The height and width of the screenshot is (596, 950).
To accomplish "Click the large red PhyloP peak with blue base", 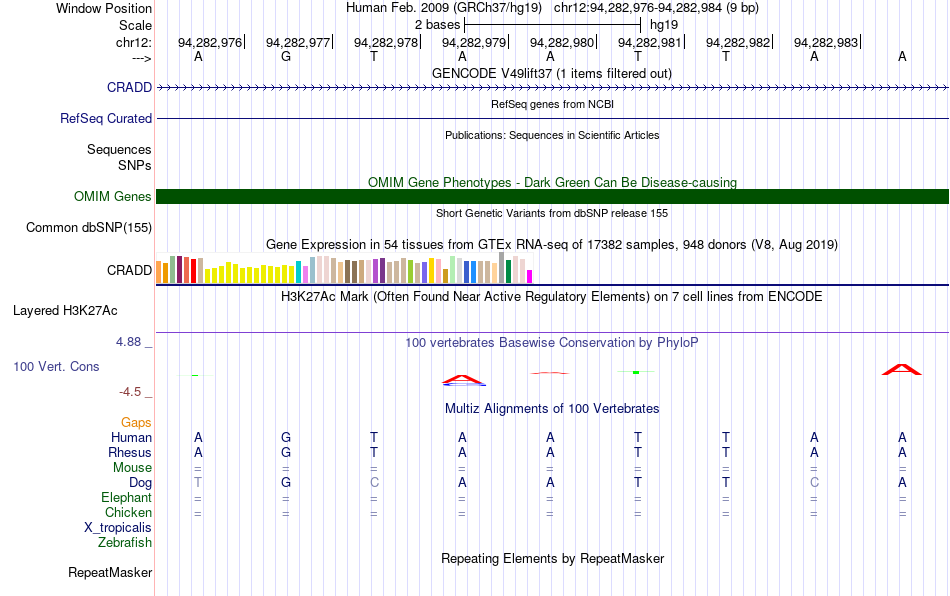I will pyautogui.click(x=463, y=380).
